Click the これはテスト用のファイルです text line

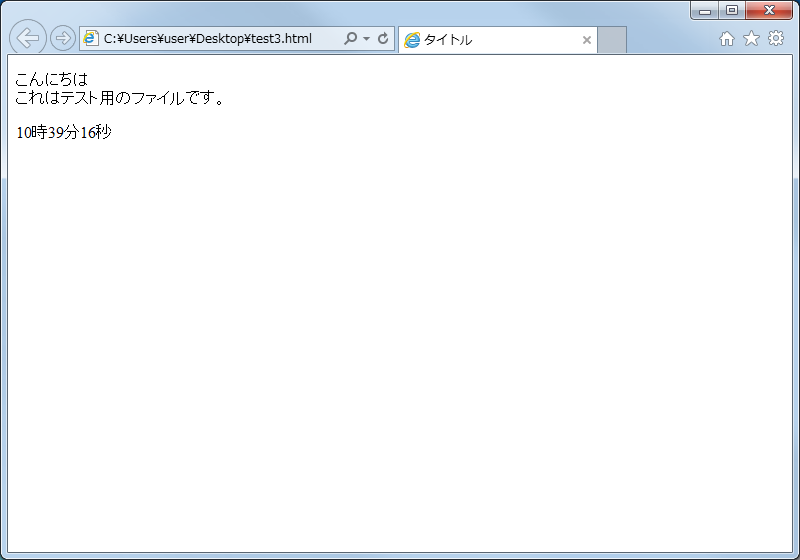click(x=120, y=98)
